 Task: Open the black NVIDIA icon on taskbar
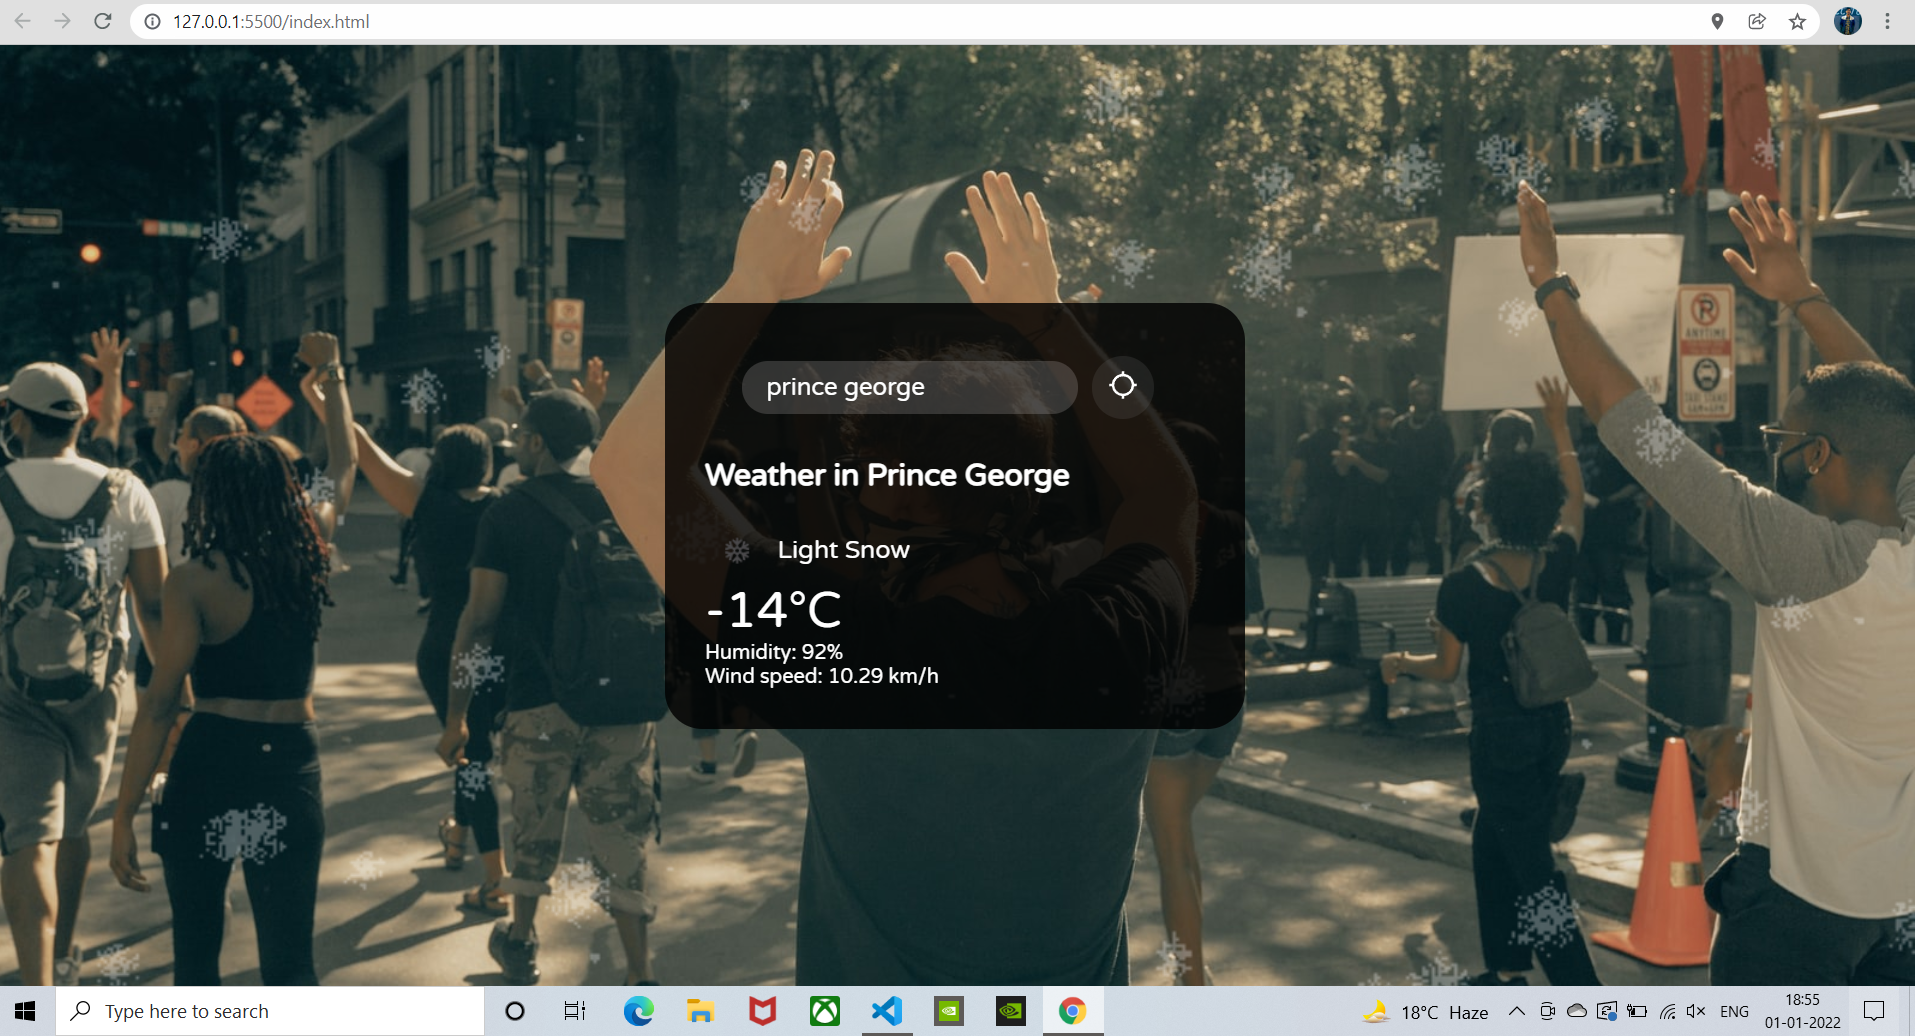(x=1010, y=1011)
